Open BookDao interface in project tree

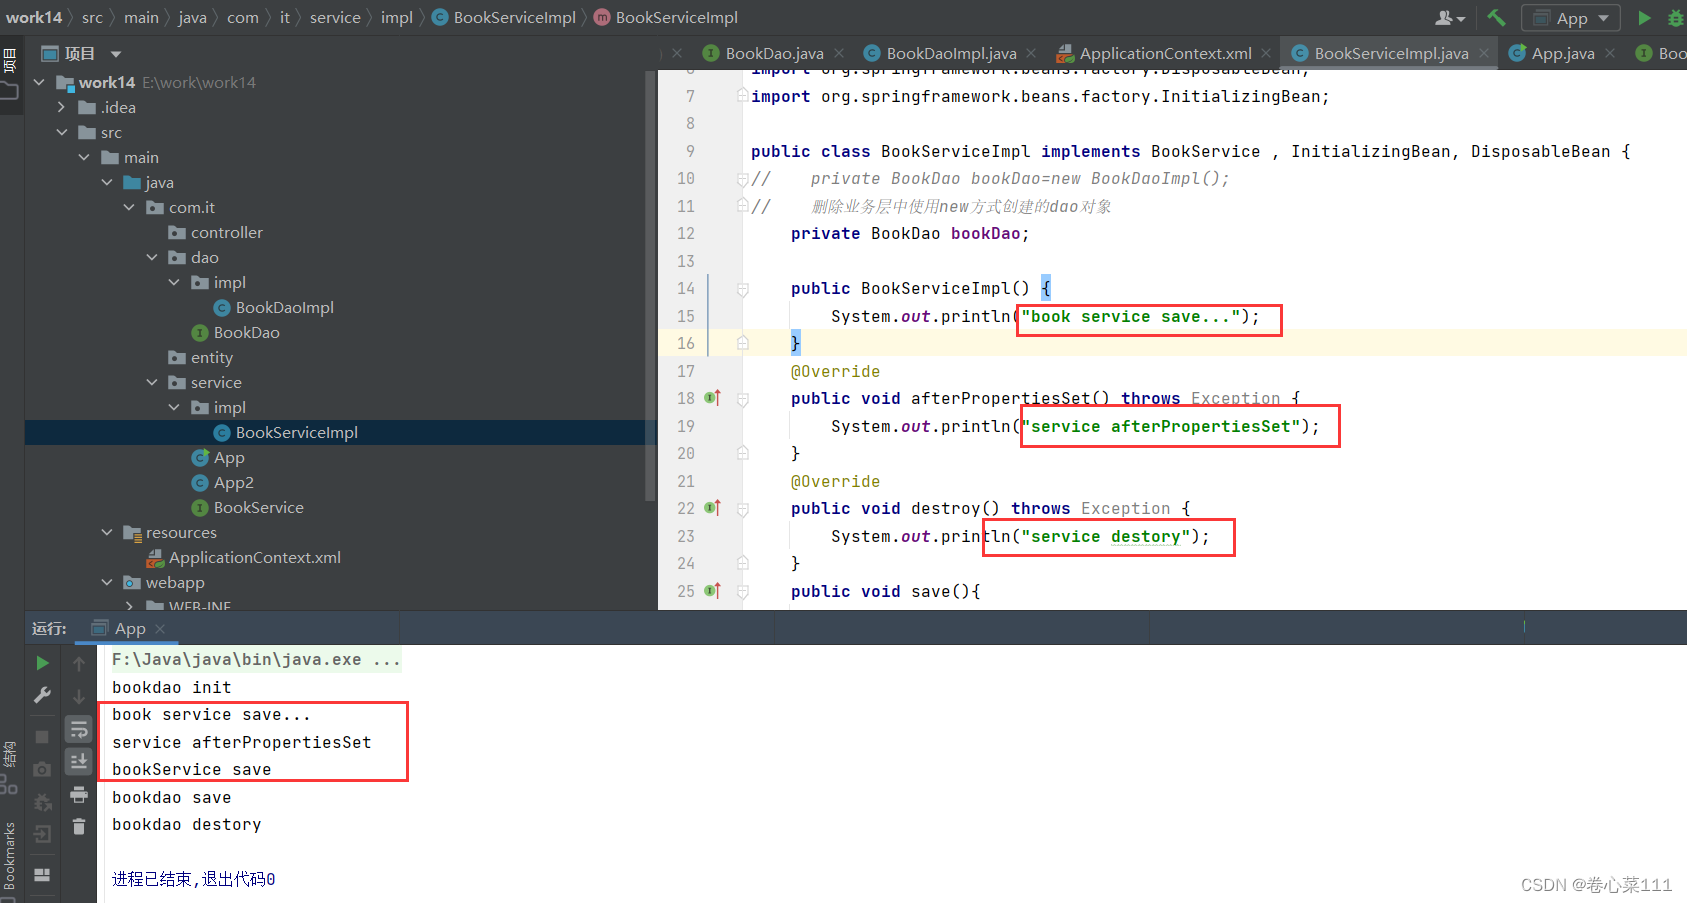click(x=246, y=332)
